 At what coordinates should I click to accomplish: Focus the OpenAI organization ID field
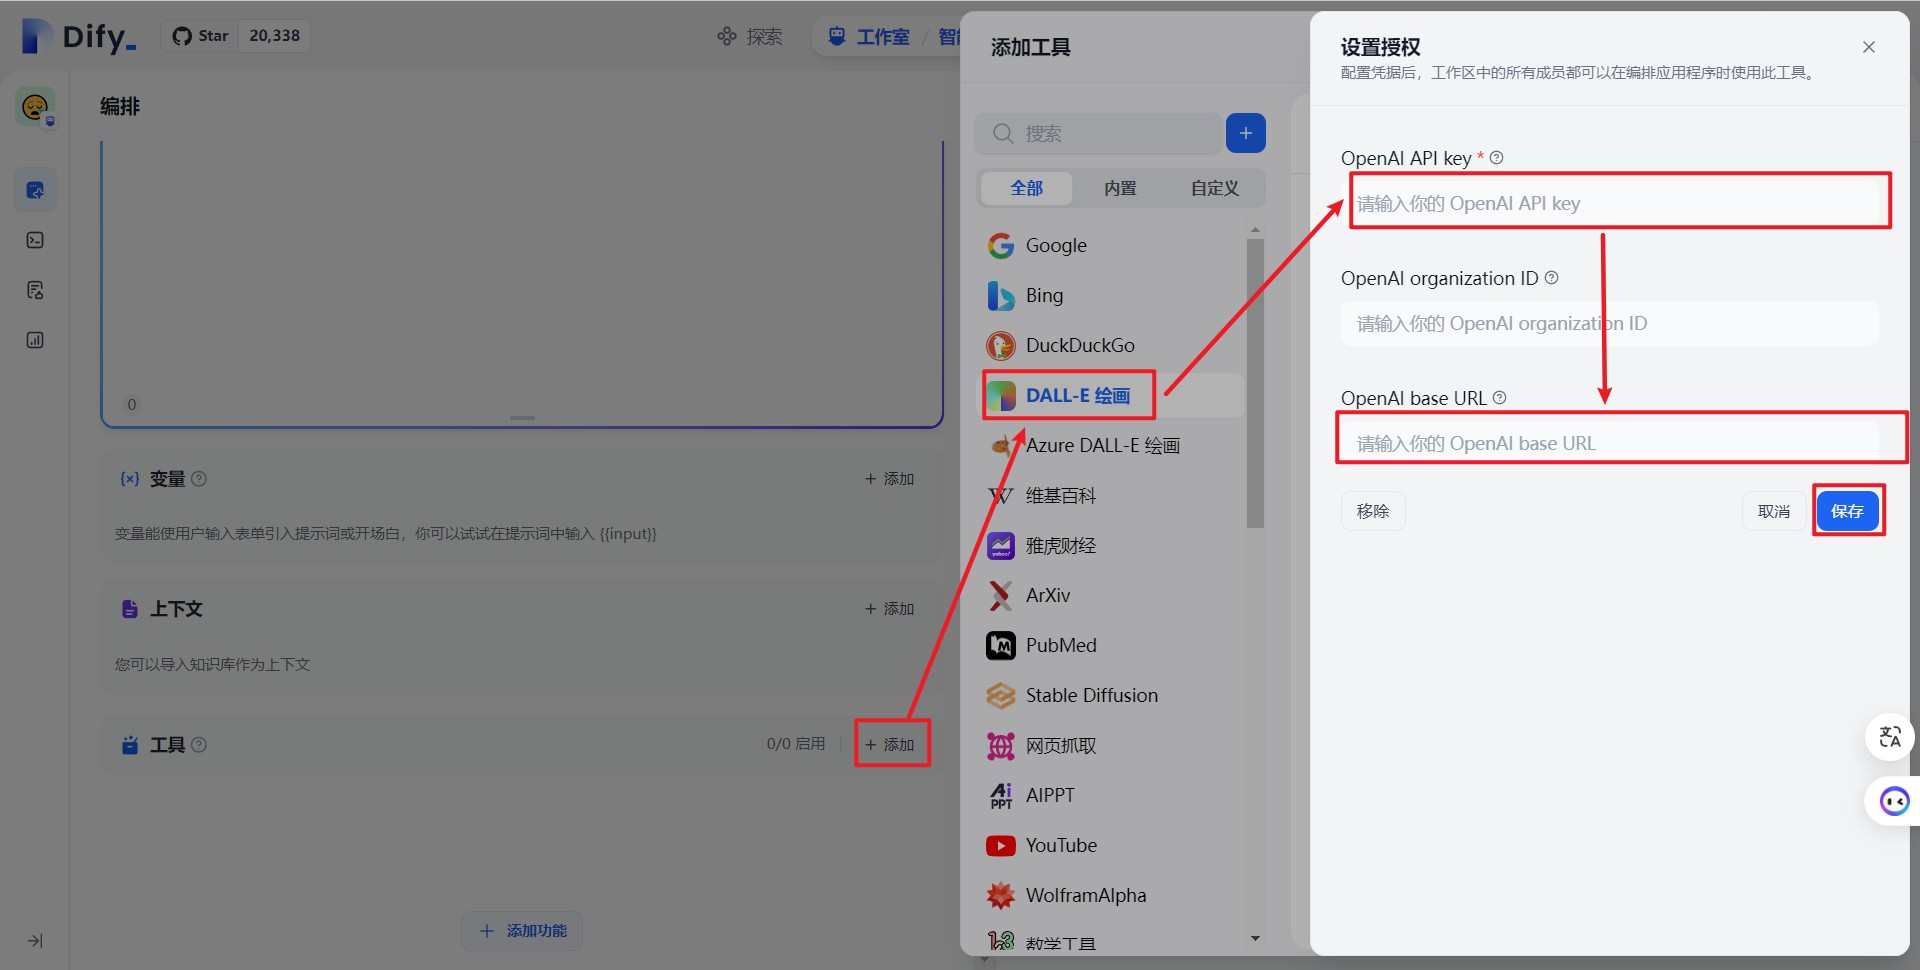tap(1610, 323)
